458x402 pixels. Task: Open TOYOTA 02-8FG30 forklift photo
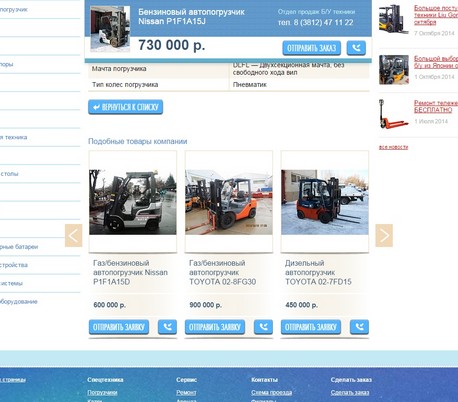229,202
